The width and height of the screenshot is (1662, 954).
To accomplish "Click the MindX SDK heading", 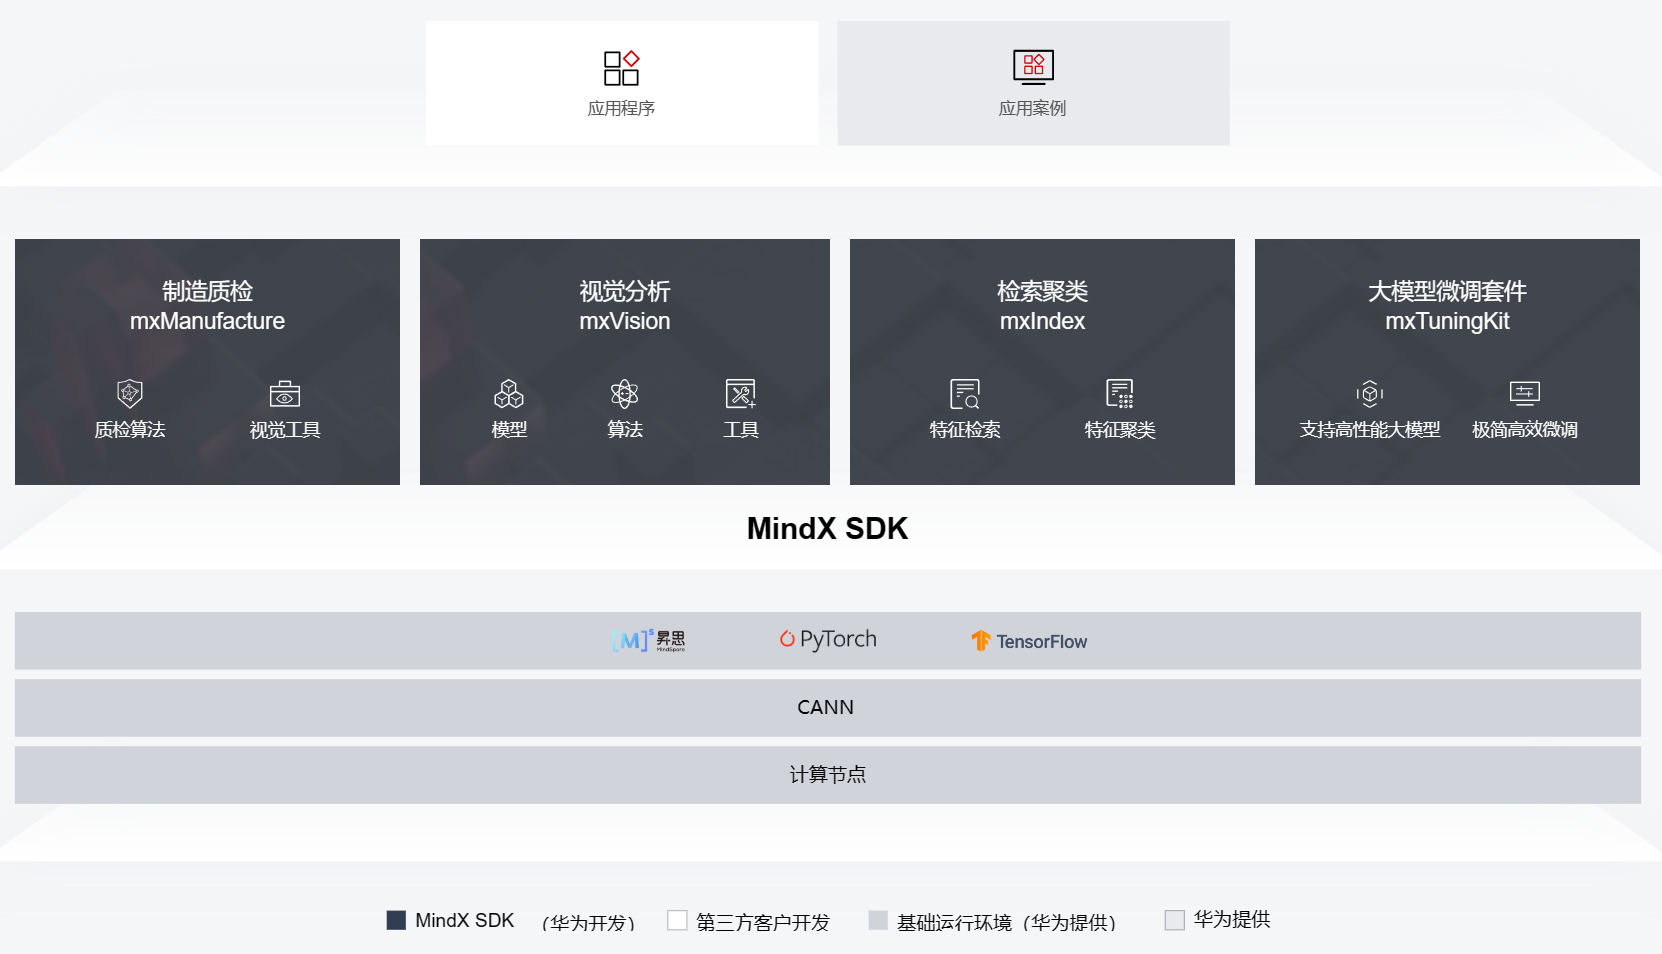I will pos(828,528).
